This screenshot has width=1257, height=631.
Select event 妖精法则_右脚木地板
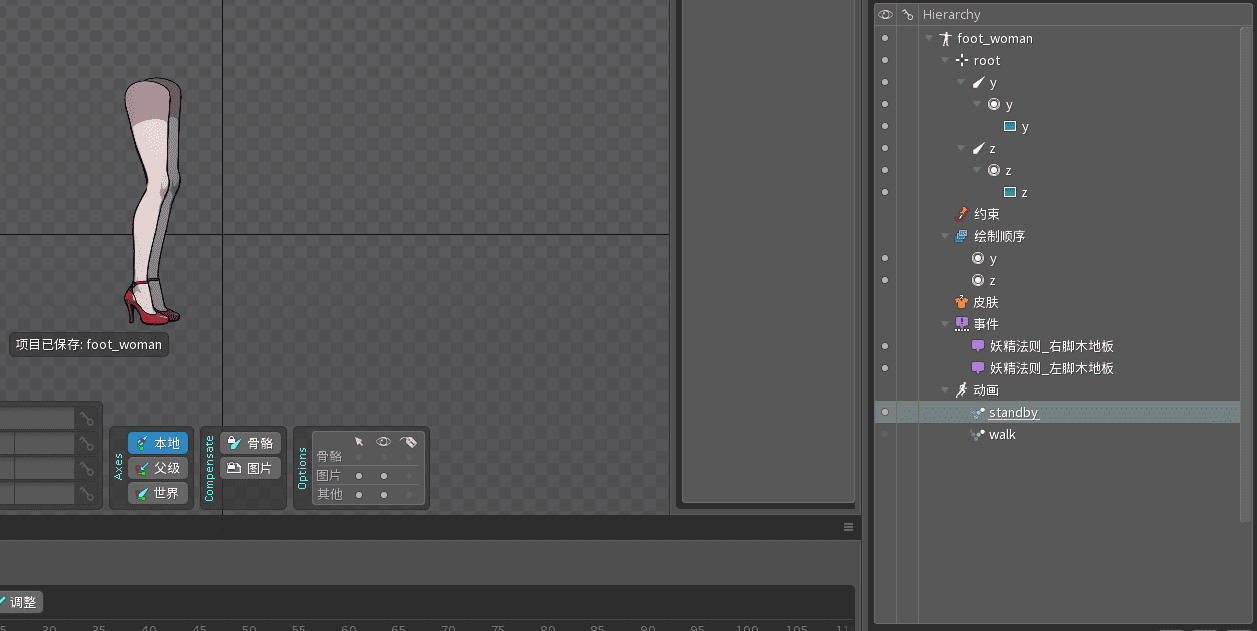click(x=1051, y=346)
